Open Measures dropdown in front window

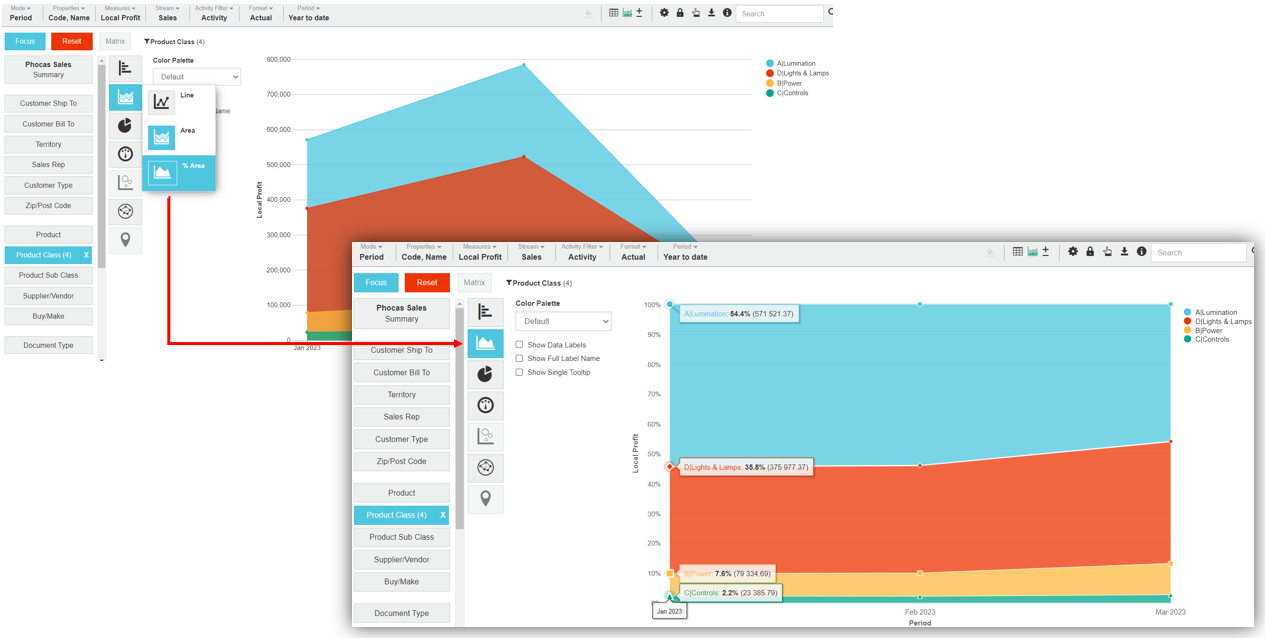480,252
